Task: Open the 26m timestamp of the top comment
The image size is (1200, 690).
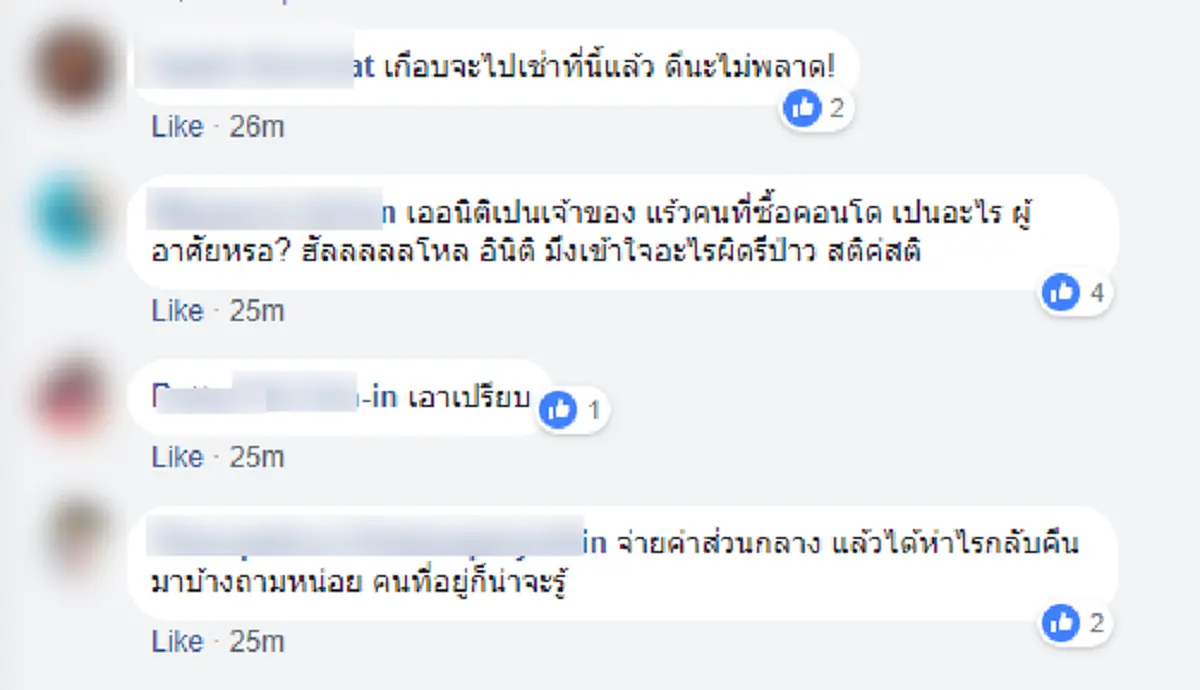Action: pyautogui.click(x=257, y=126)
